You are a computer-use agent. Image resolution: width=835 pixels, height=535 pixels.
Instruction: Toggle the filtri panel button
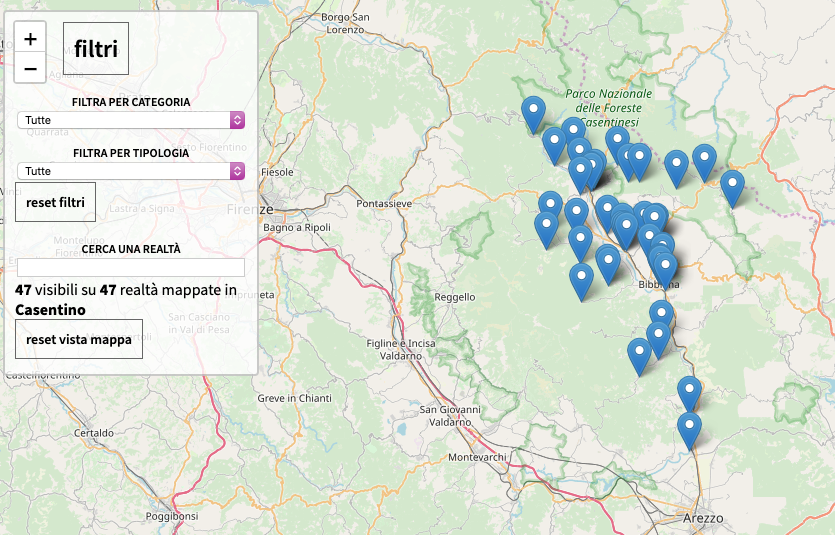tap(96, 49)
